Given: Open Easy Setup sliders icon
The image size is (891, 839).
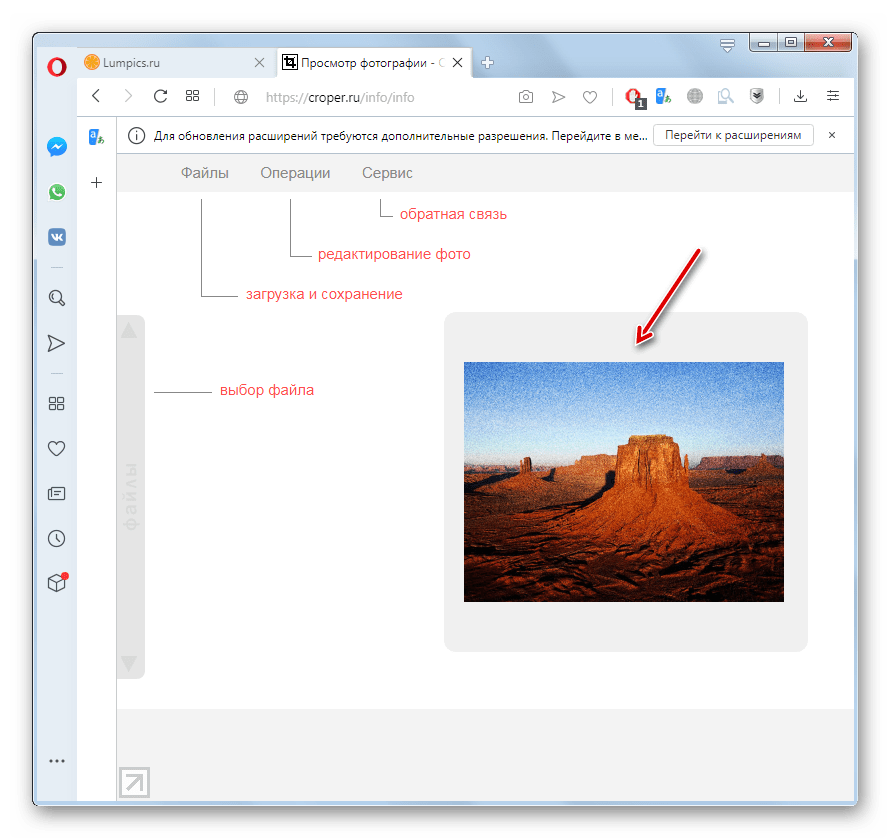Looking at the screenshot, I should [832, 95].
